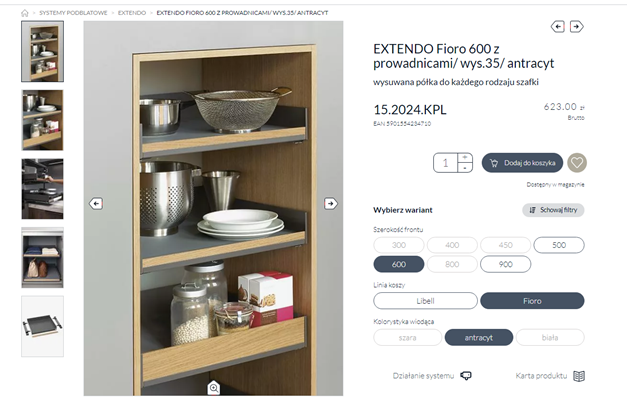Open previous product with top-right left arrow
627x411 pixels.
click(x=557, y=27)
